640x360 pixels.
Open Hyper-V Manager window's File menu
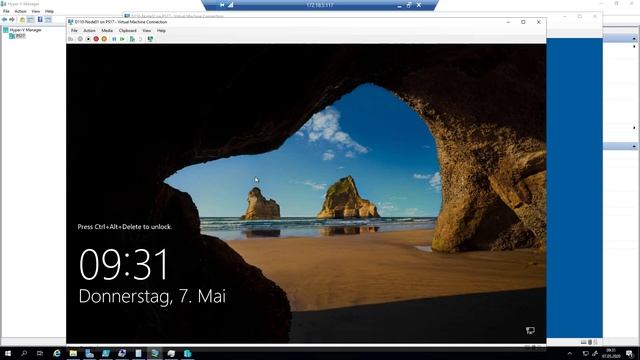[x=6, y=11]
